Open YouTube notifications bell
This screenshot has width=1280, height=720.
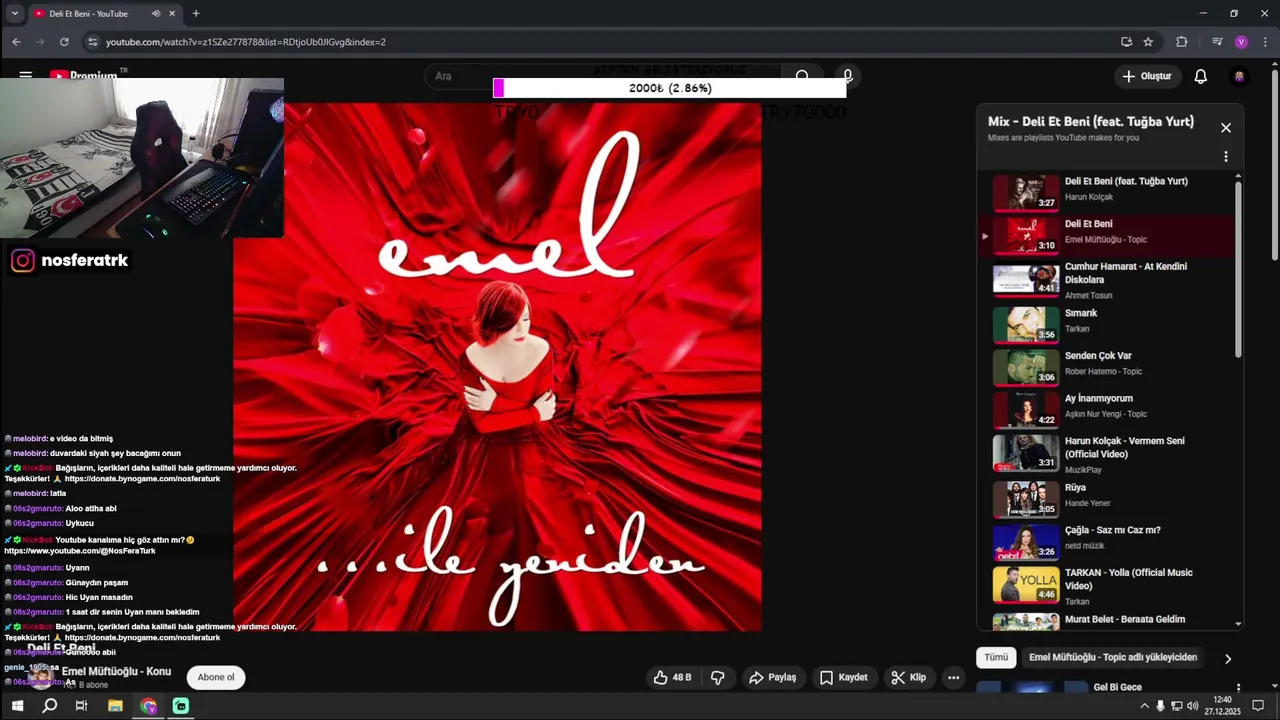pos(1201,76)
